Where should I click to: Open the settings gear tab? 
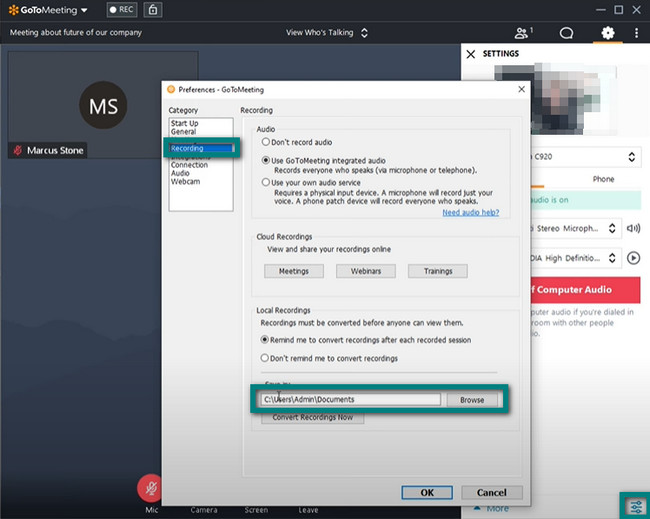[608, 33]
